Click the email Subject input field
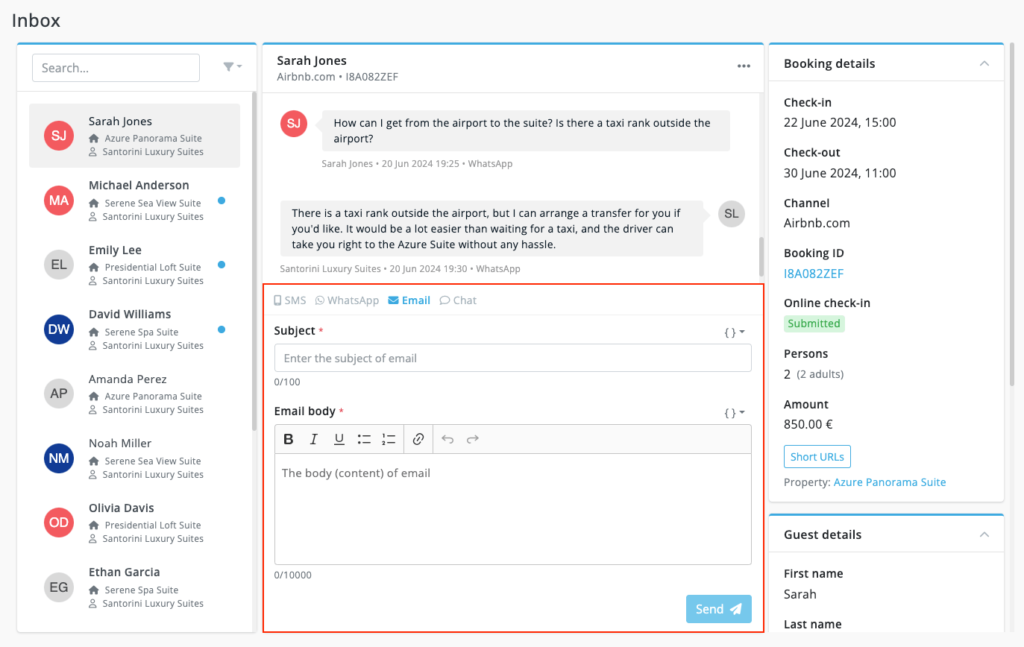The height and width of the screenshot is (647, 1024). coord(513,358)
